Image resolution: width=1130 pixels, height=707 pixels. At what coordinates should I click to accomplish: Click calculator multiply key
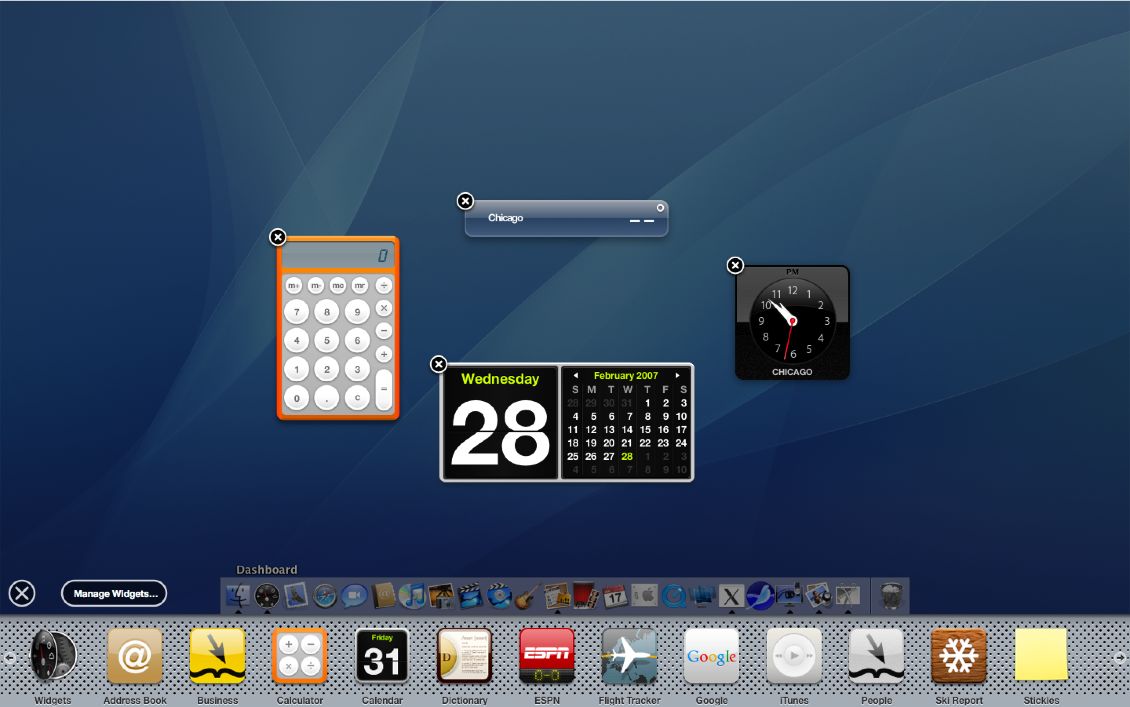[x=384, y=308]
